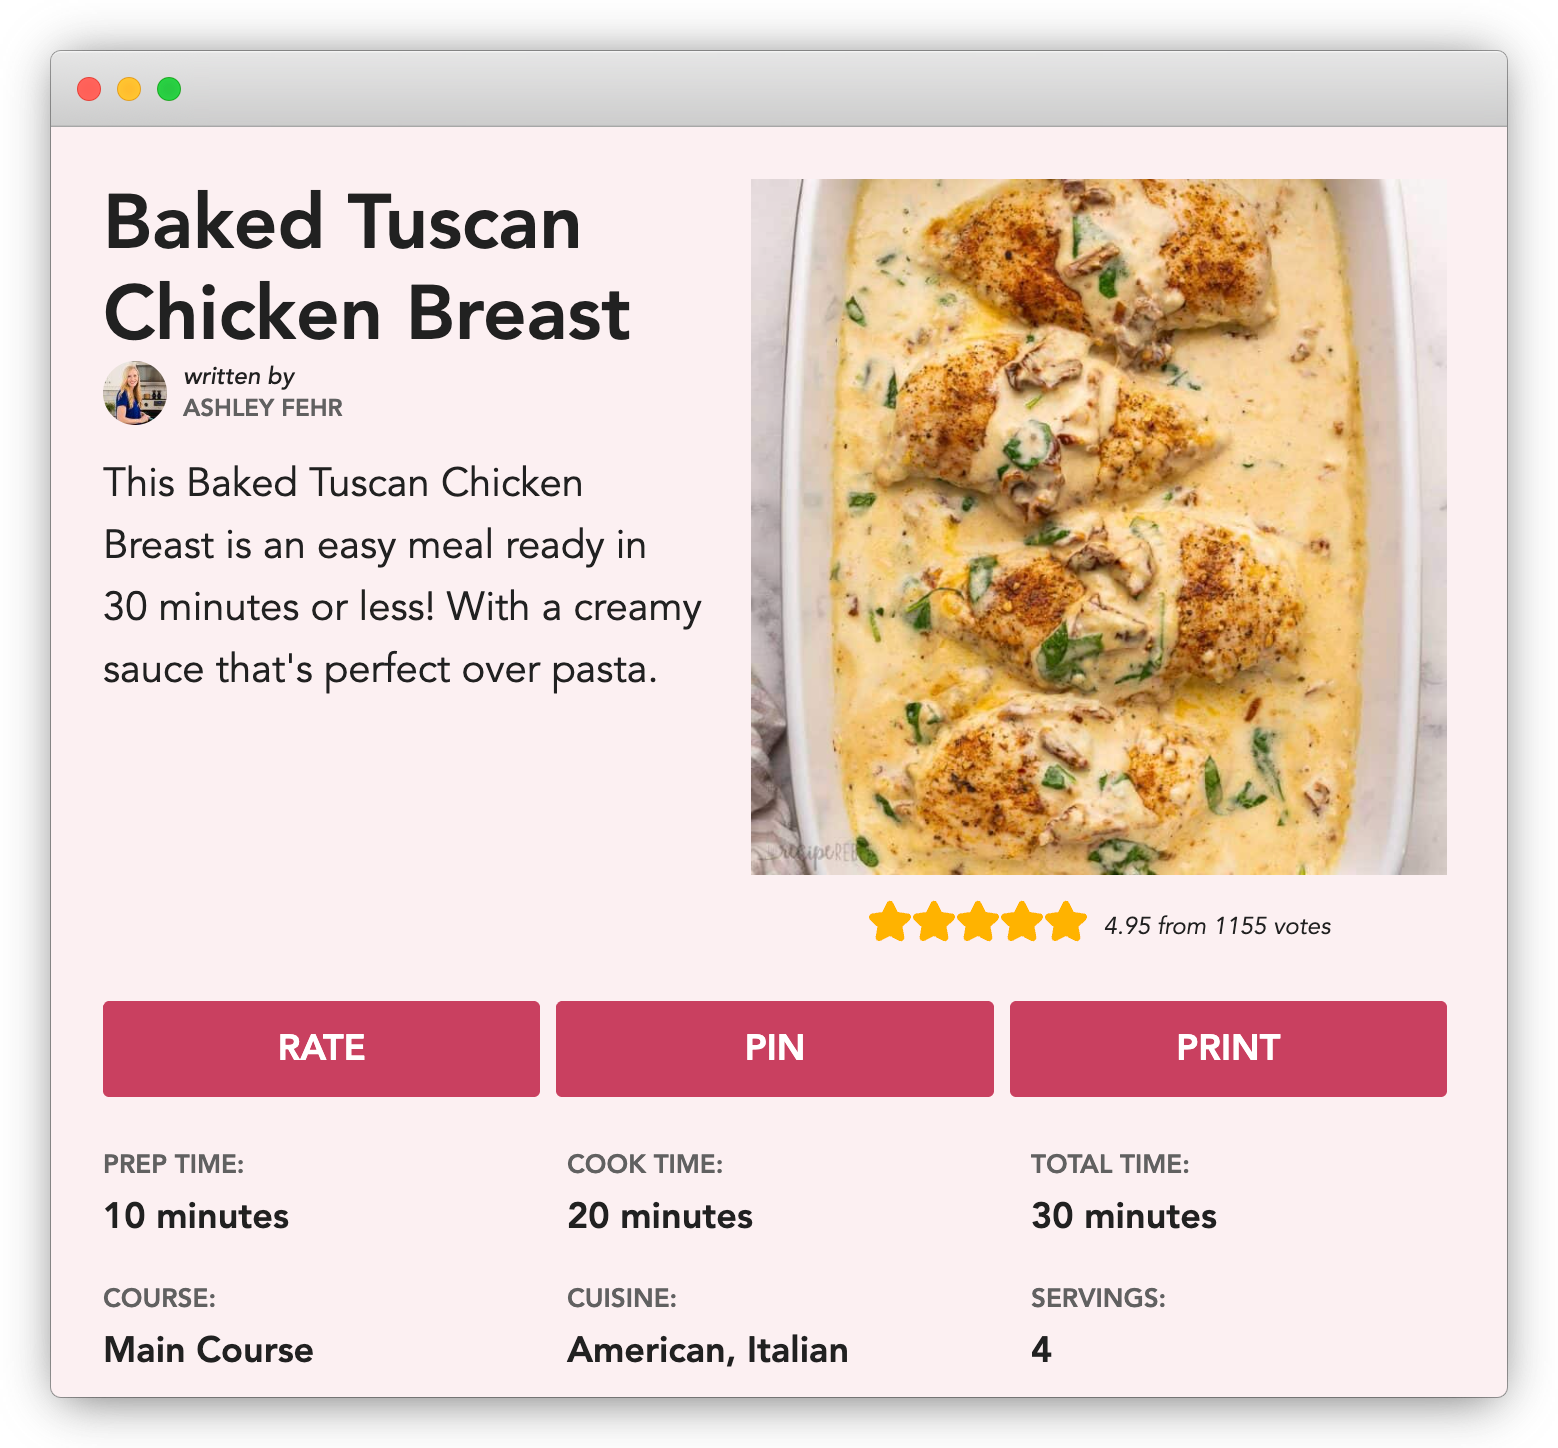Close the window with the red button

click(x=89, y=89)
